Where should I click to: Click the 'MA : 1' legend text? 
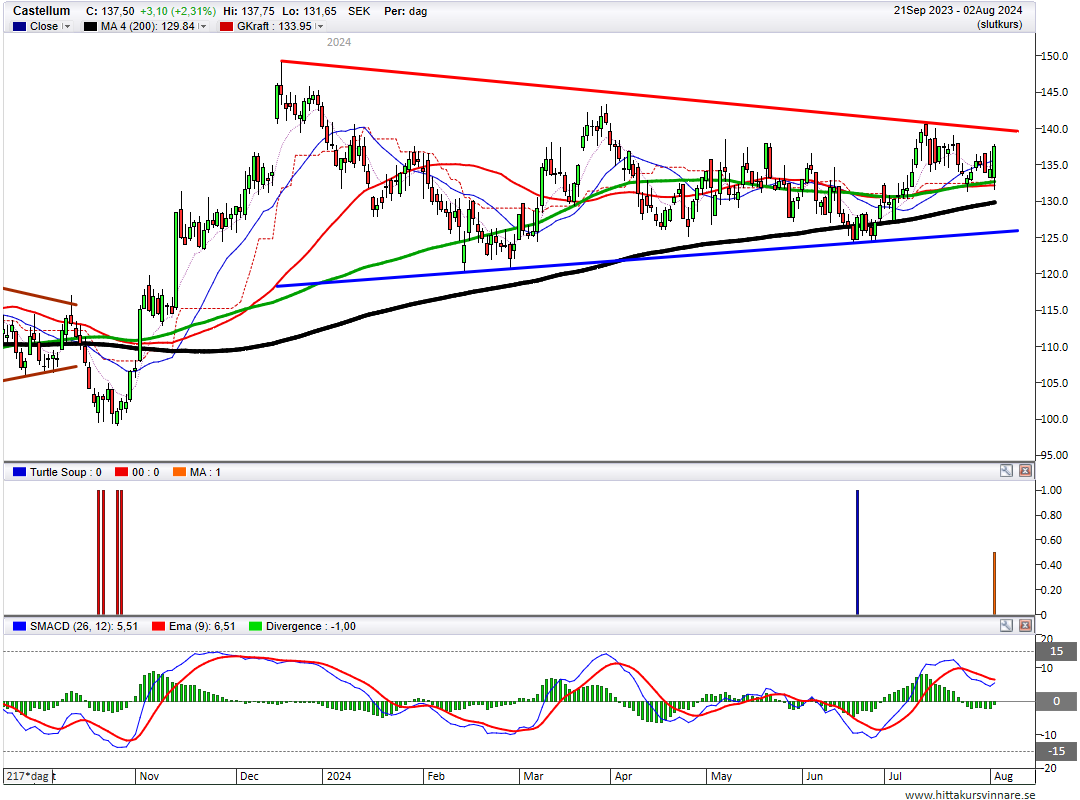pos(205,472)
